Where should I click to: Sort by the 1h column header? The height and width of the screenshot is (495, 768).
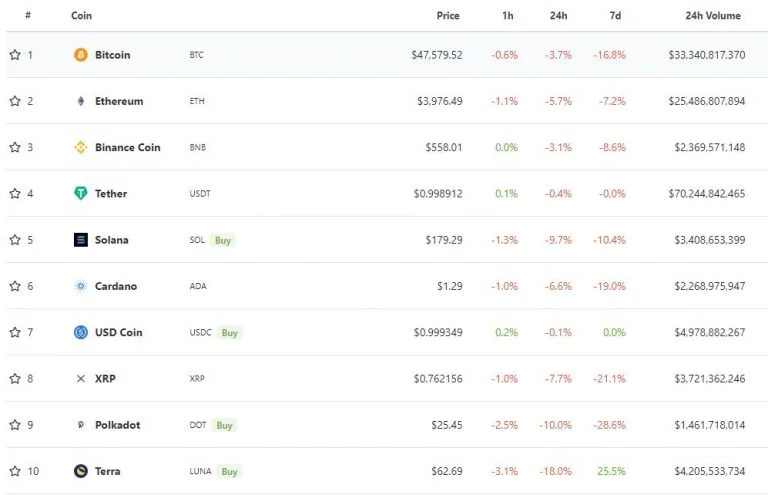(508, 16)
